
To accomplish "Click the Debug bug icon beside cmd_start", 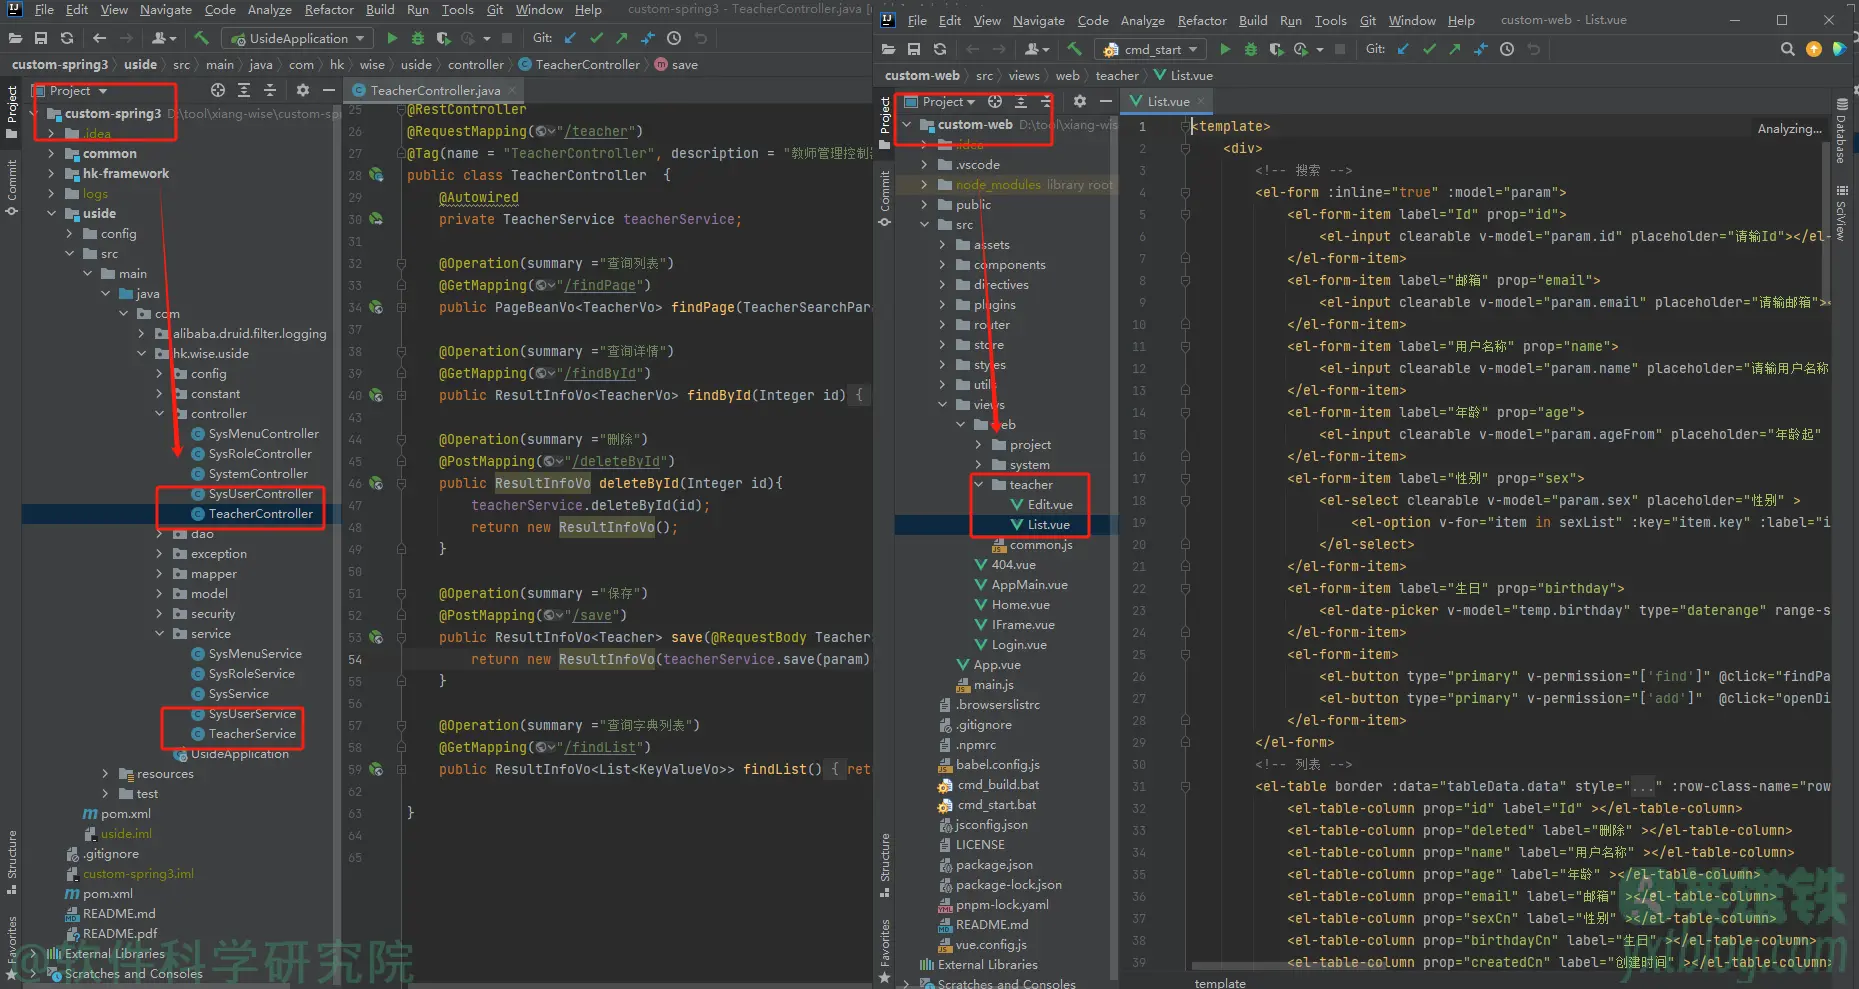I will (1250, 49).
